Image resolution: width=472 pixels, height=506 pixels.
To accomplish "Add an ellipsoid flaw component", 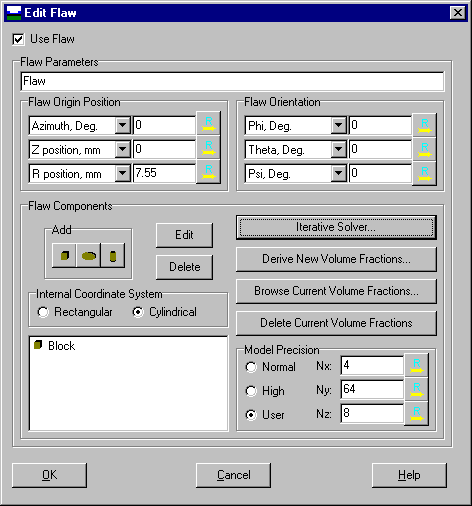I will point(89,255).
